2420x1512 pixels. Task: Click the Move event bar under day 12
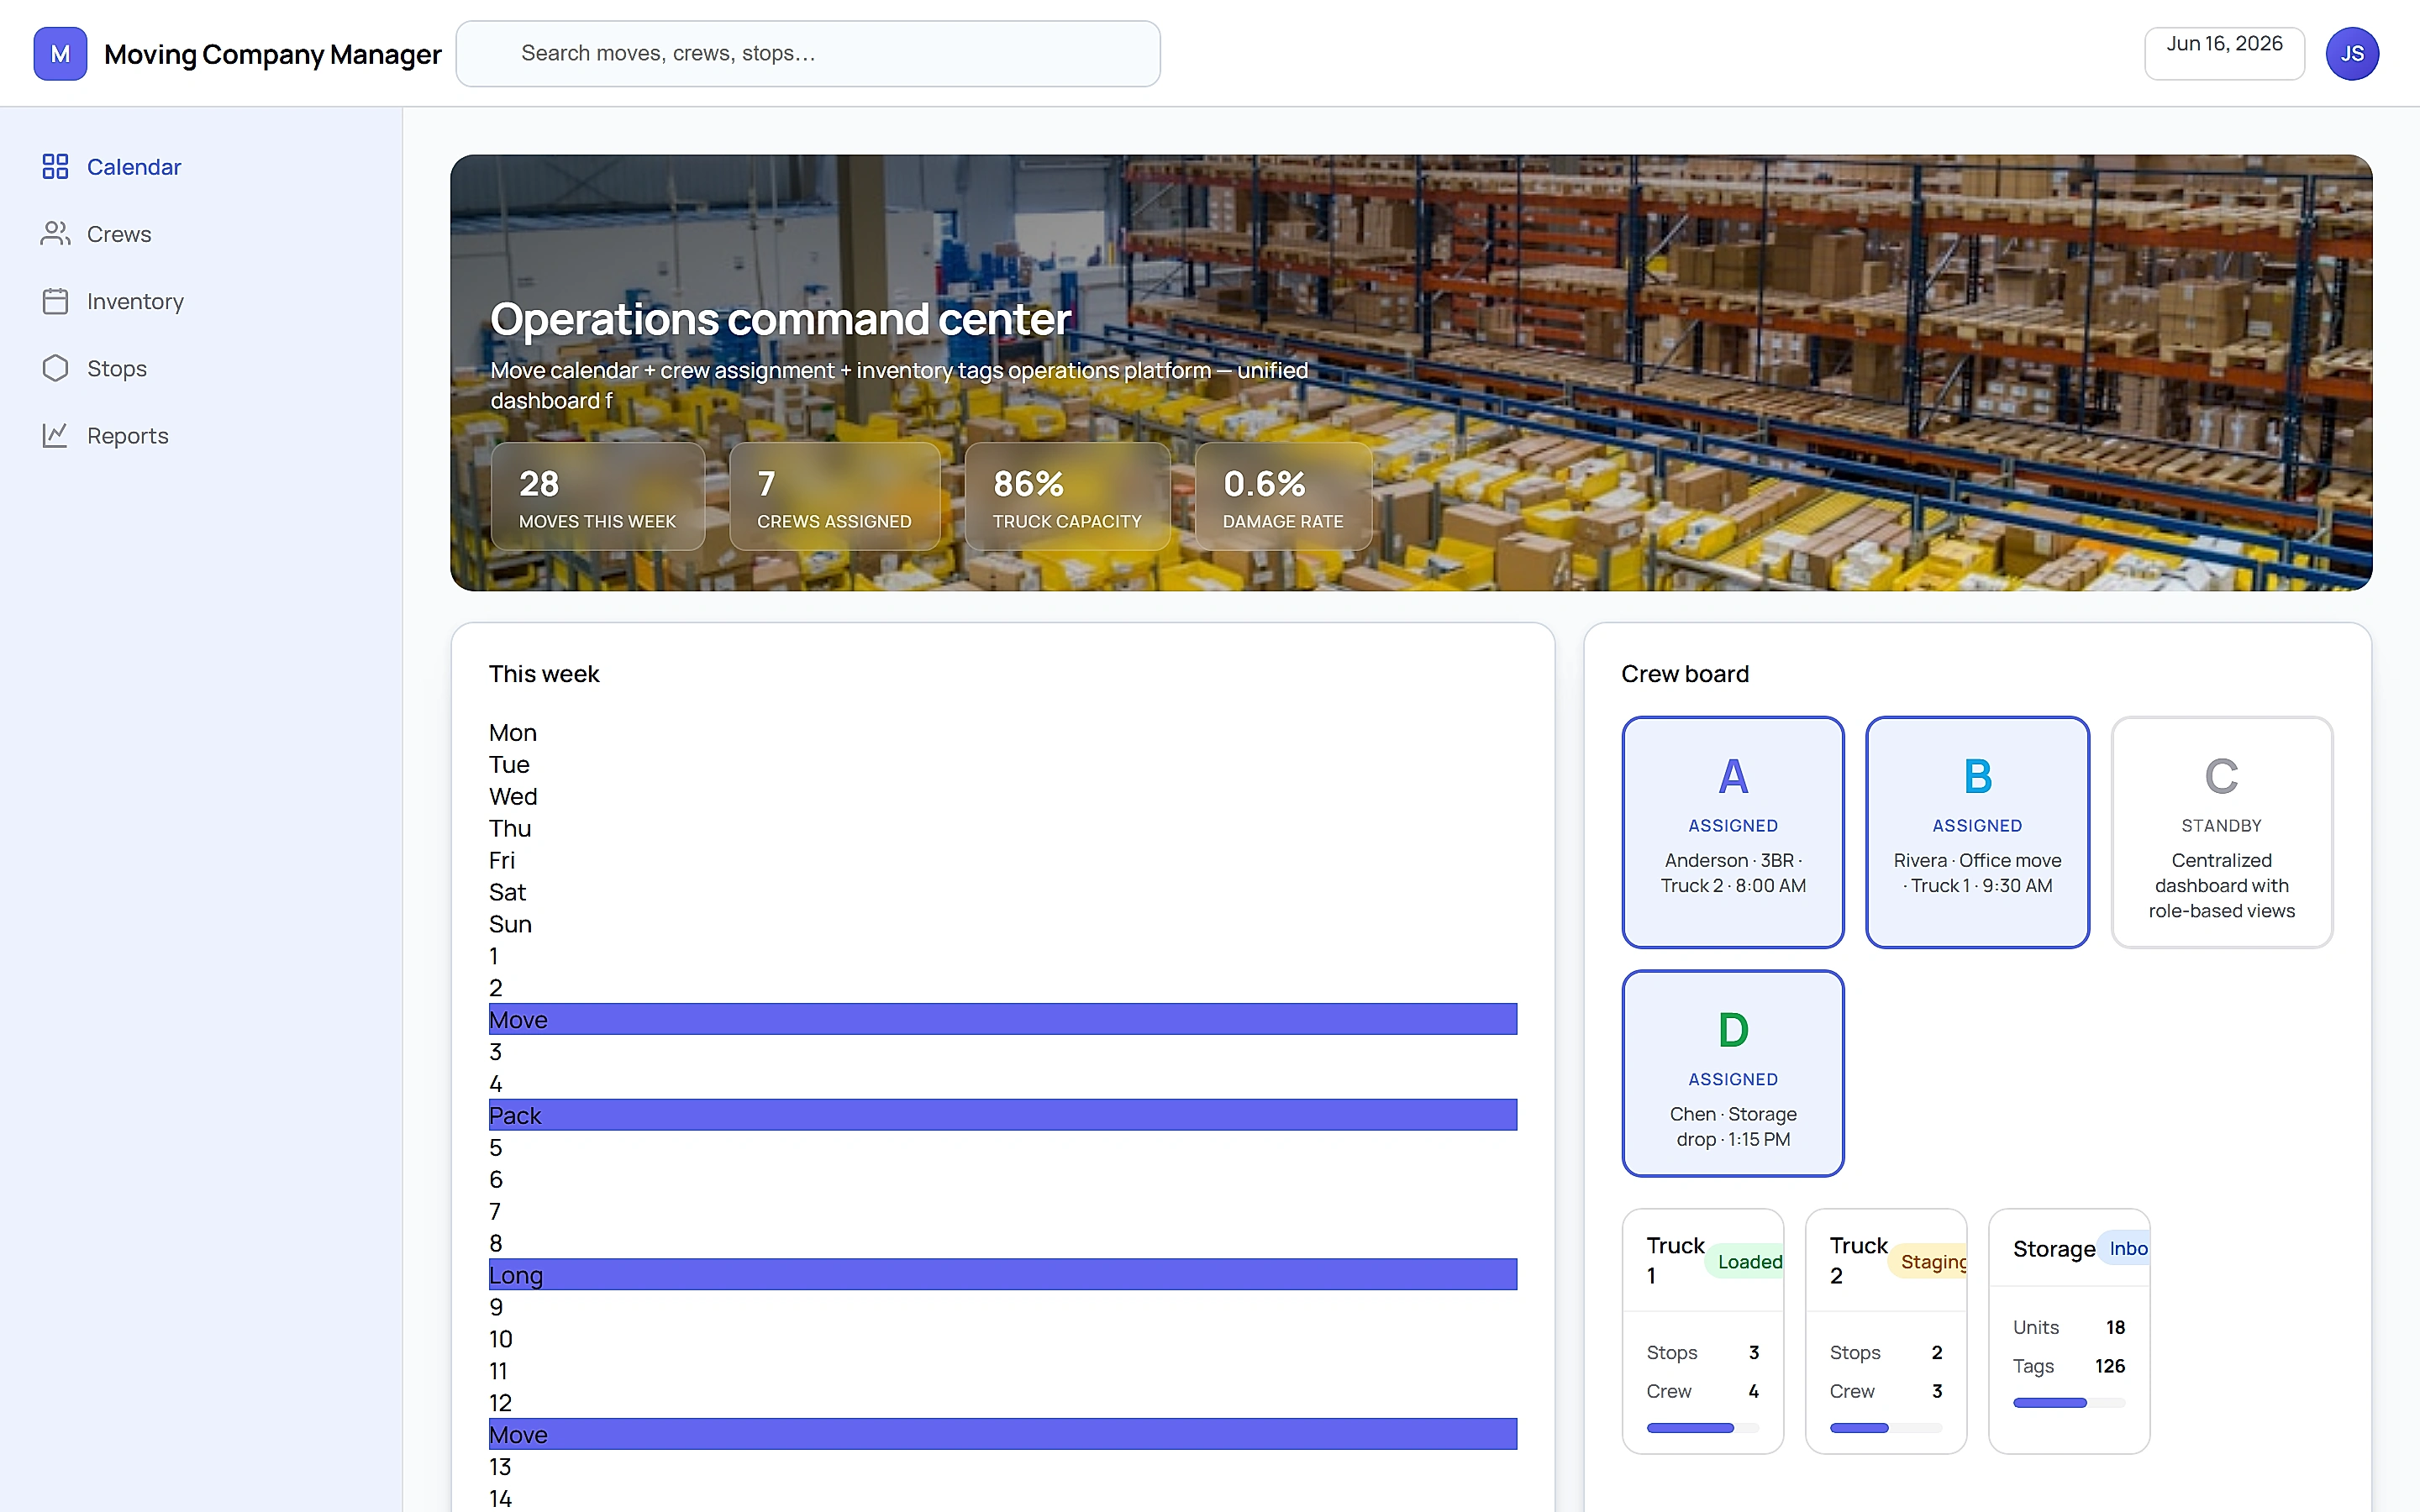point(1003,1434)
